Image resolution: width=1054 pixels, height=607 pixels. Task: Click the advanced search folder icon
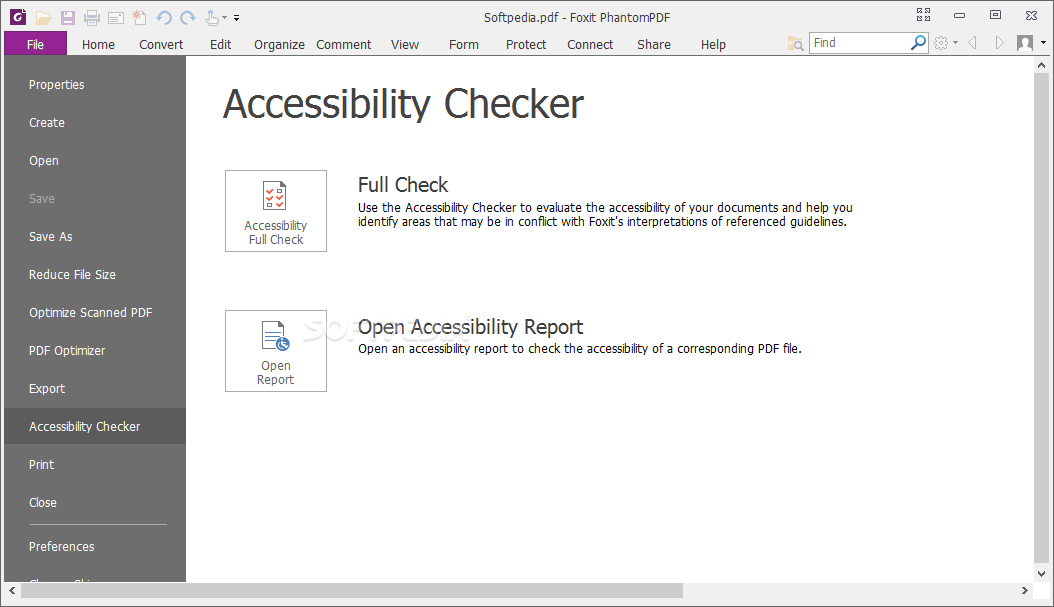[795, 44]
